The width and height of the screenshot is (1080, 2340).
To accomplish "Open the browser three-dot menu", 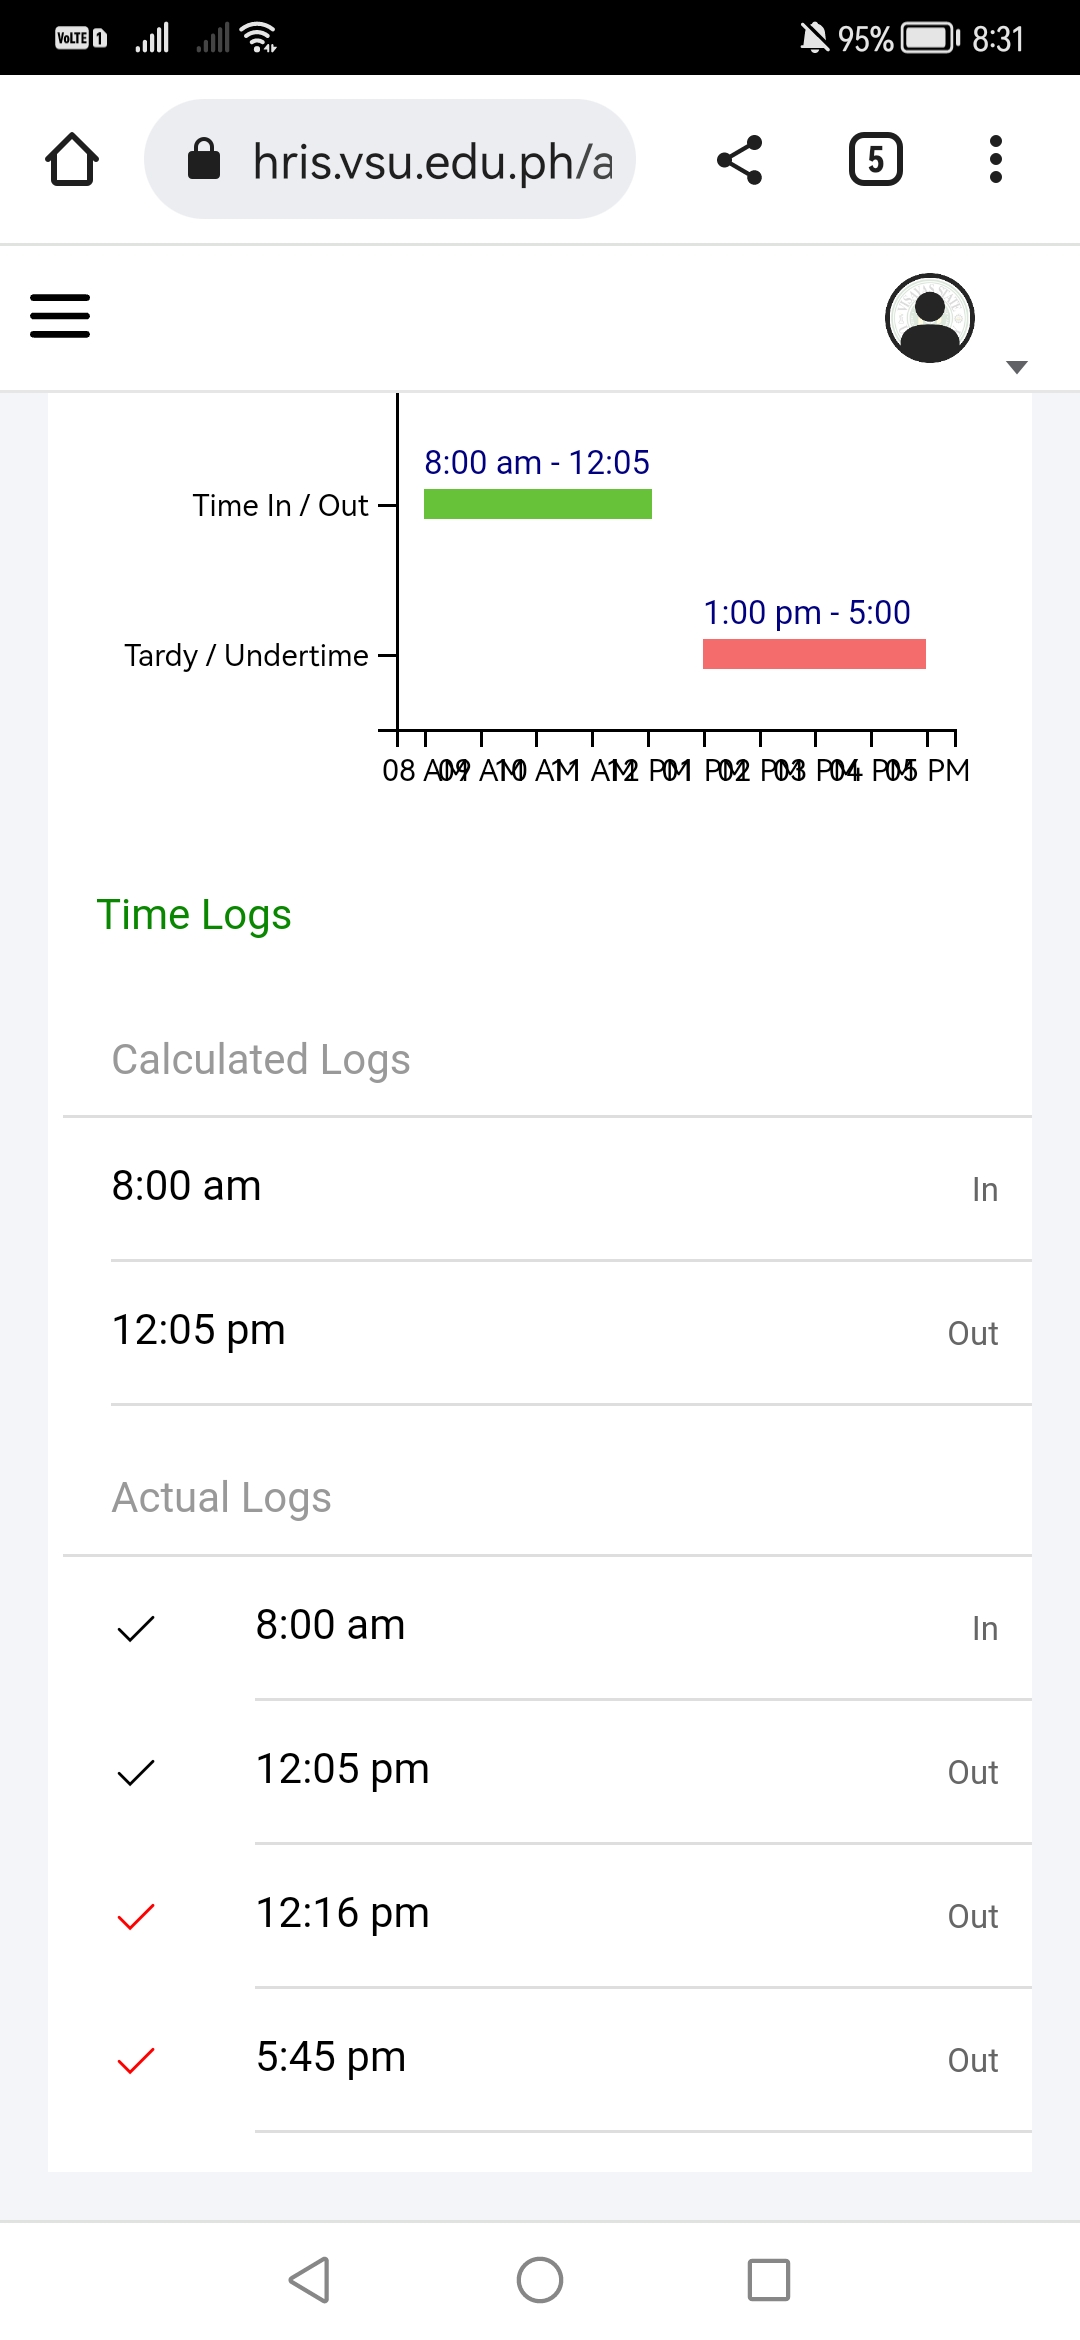I will [995, 160].
